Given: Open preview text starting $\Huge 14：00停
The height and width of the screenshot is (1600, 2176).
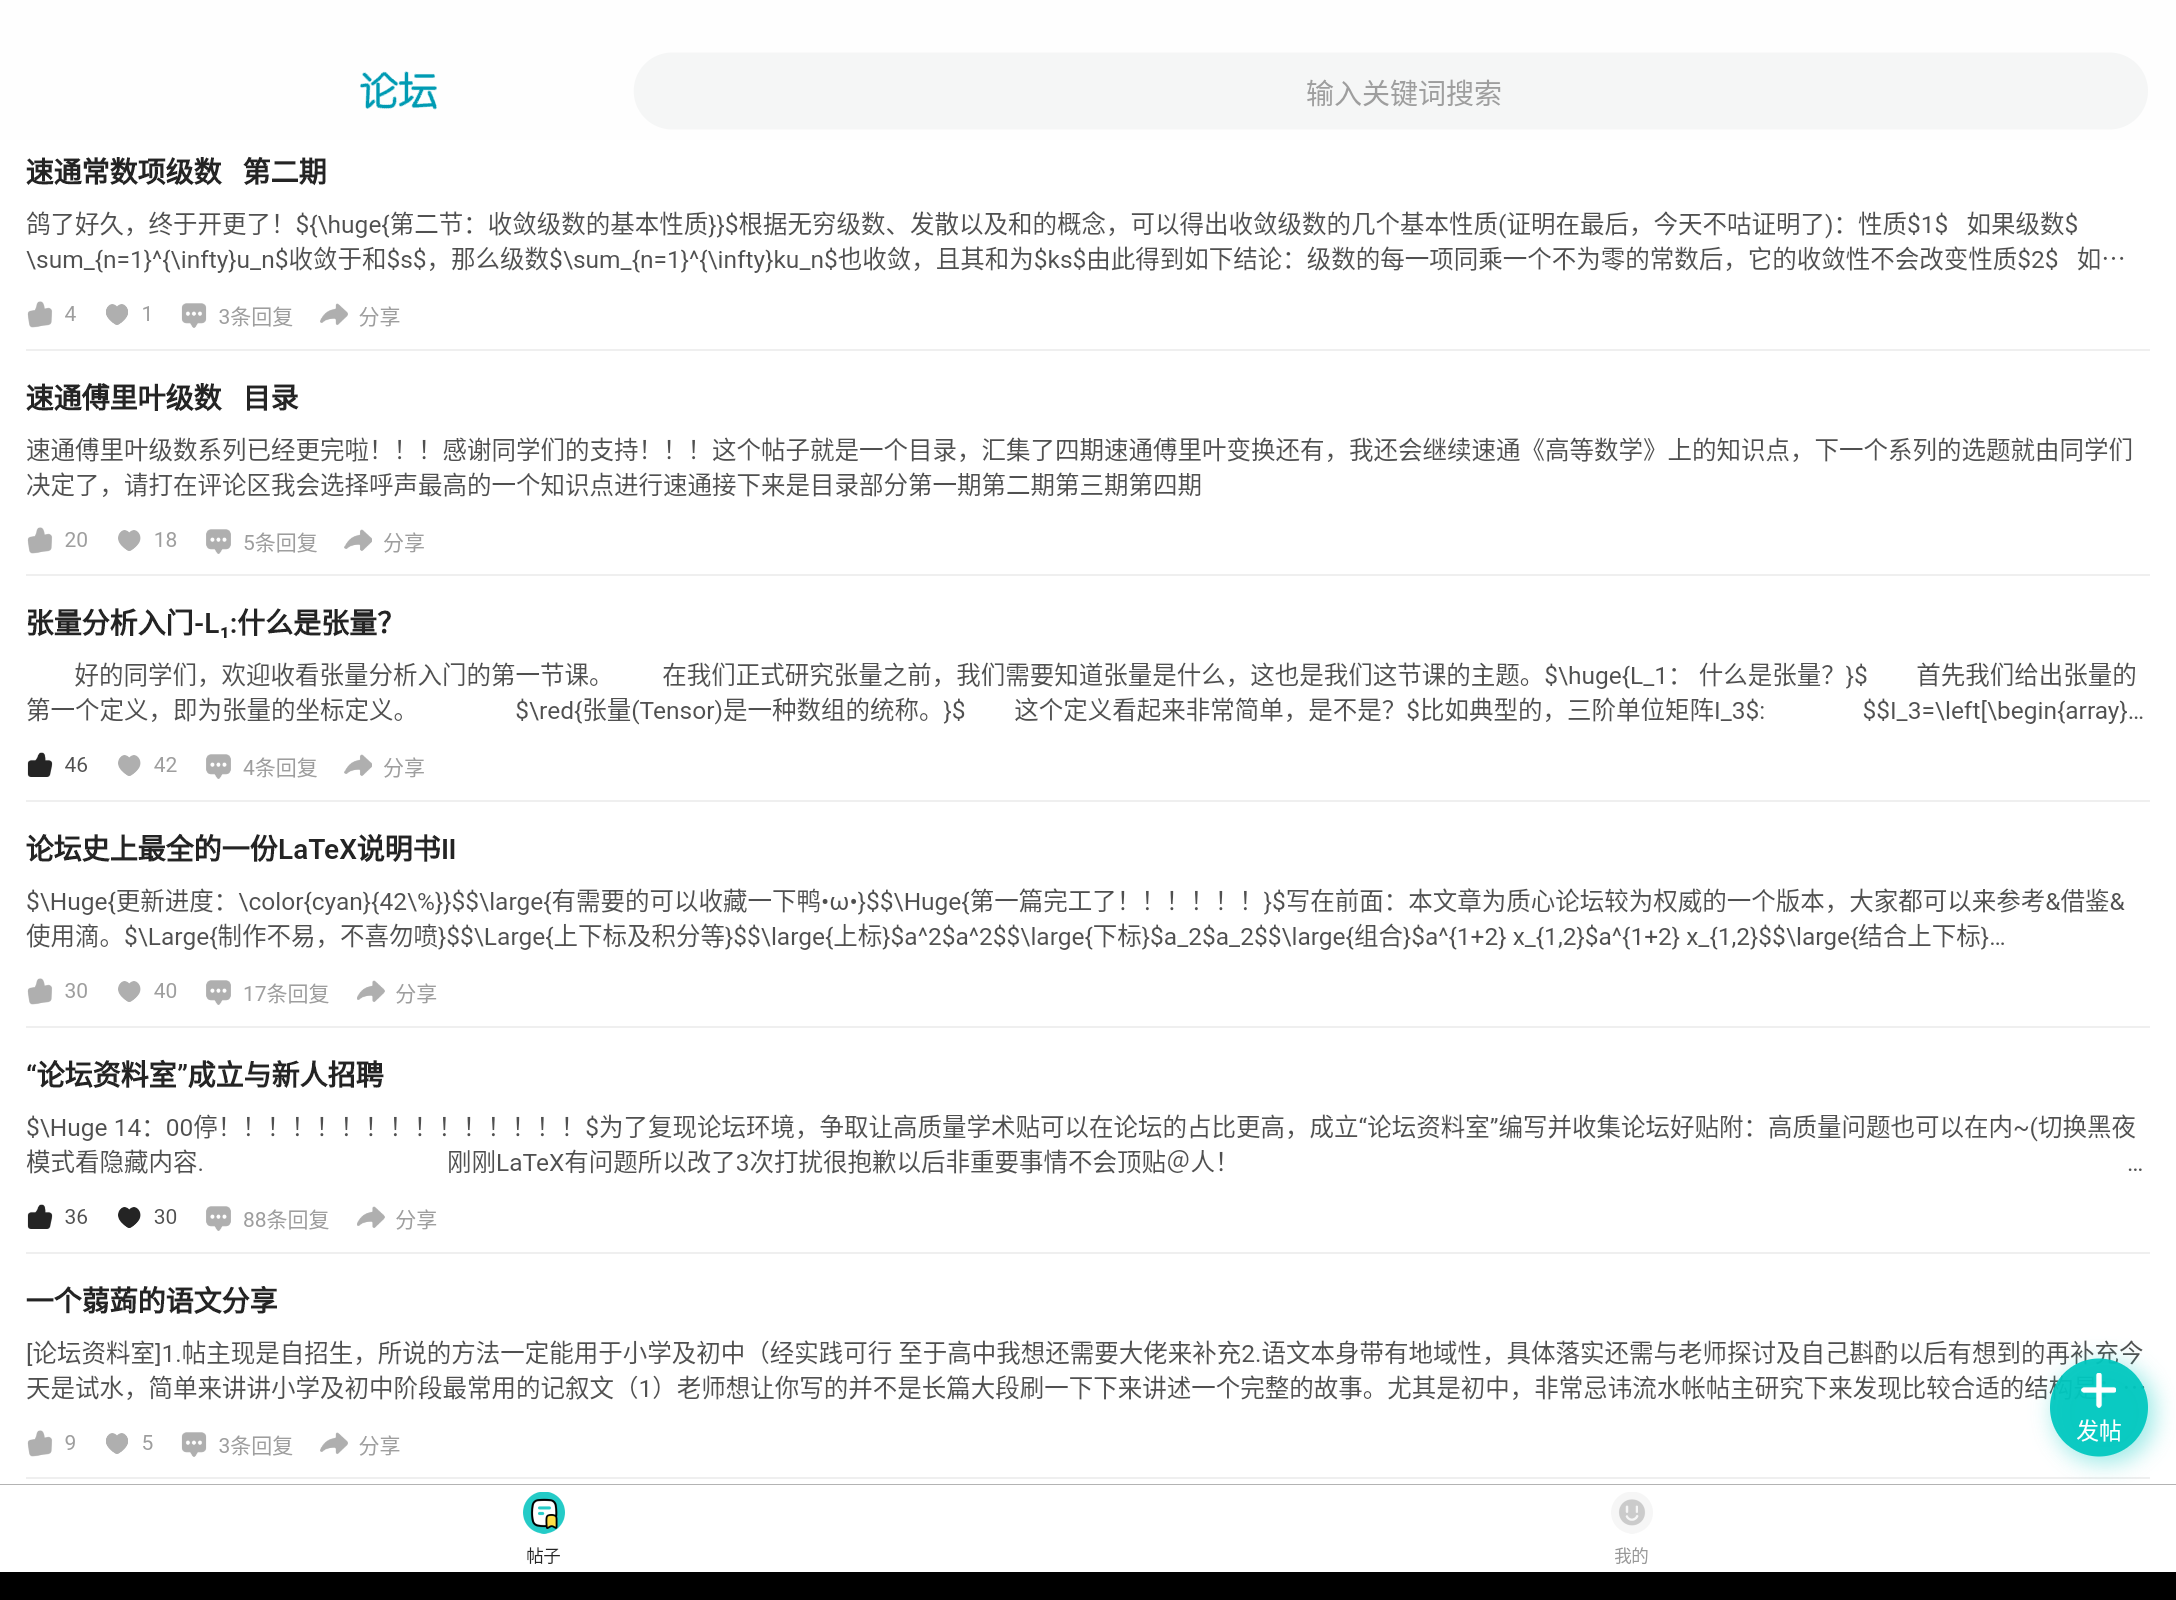Looking at the screenshot, I should click(x=1085, y=1144).
